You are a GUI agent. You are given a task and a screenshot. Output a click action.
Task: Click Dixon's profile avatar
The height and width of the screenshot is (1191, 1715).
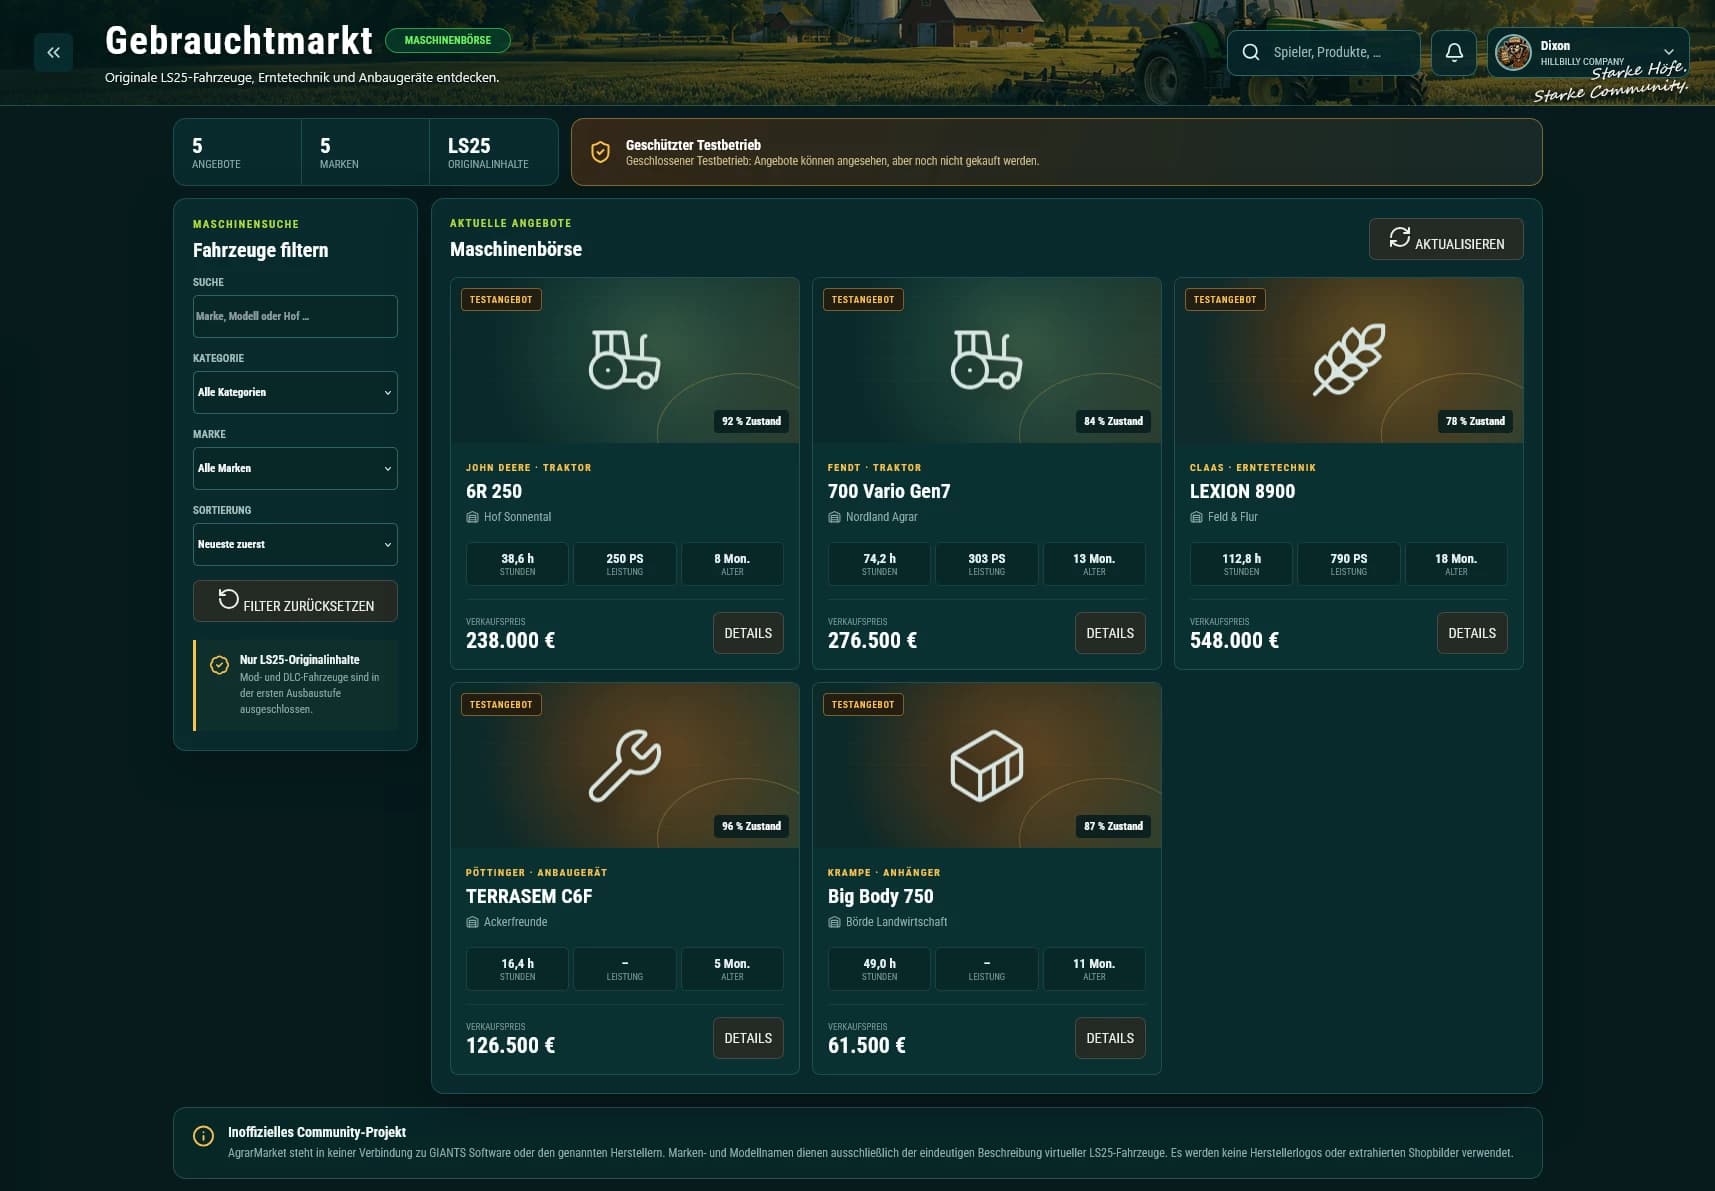1513,52
